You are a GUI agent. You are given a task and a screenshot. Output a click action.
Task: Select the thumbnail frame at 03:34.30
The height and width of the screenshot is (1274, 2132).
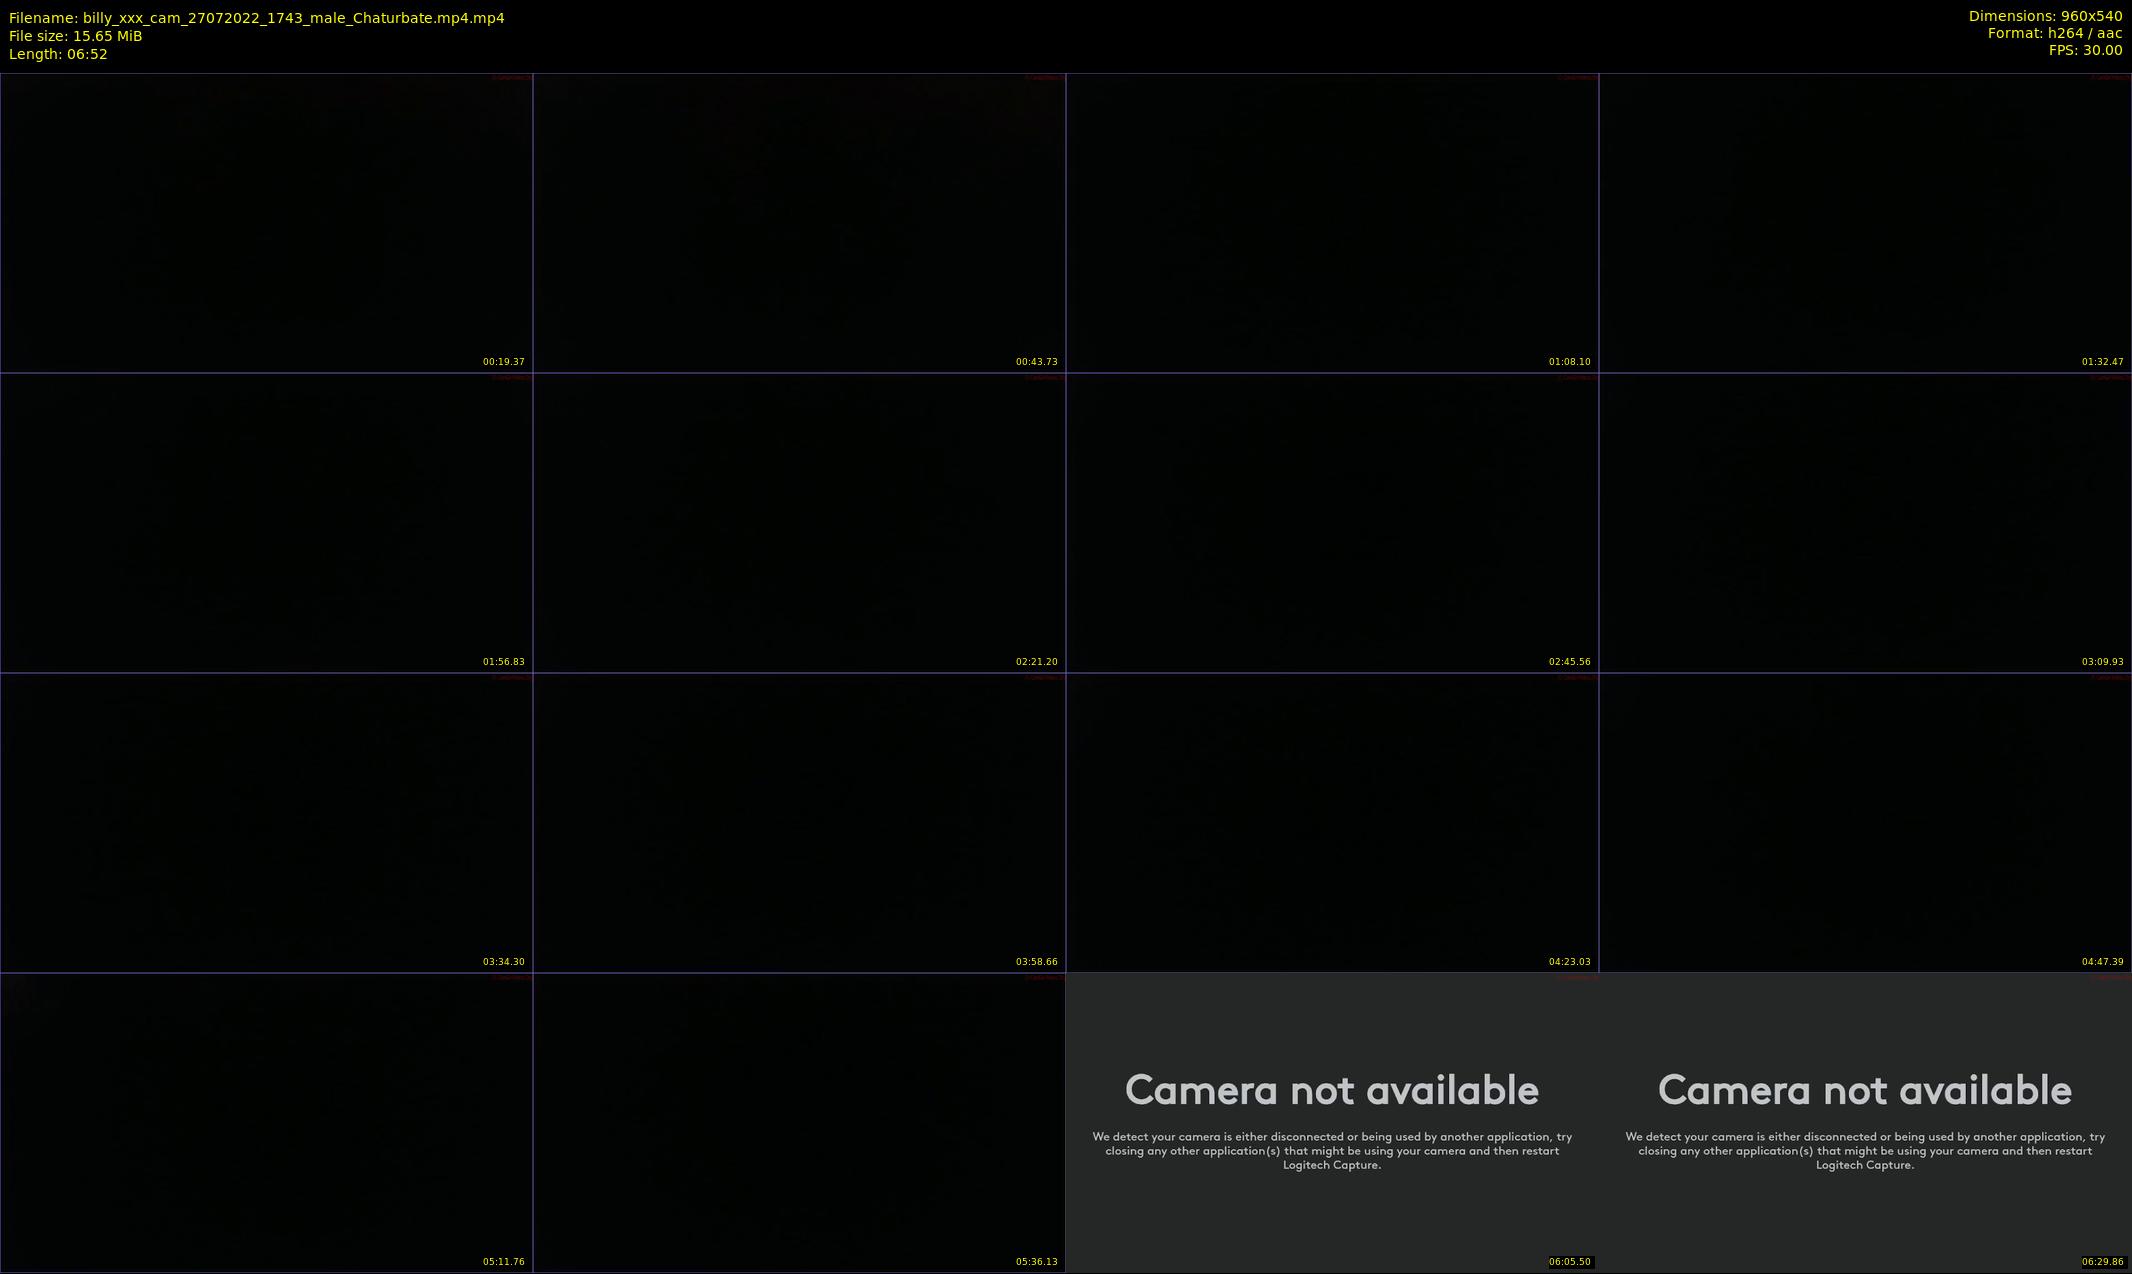(266, 823)
